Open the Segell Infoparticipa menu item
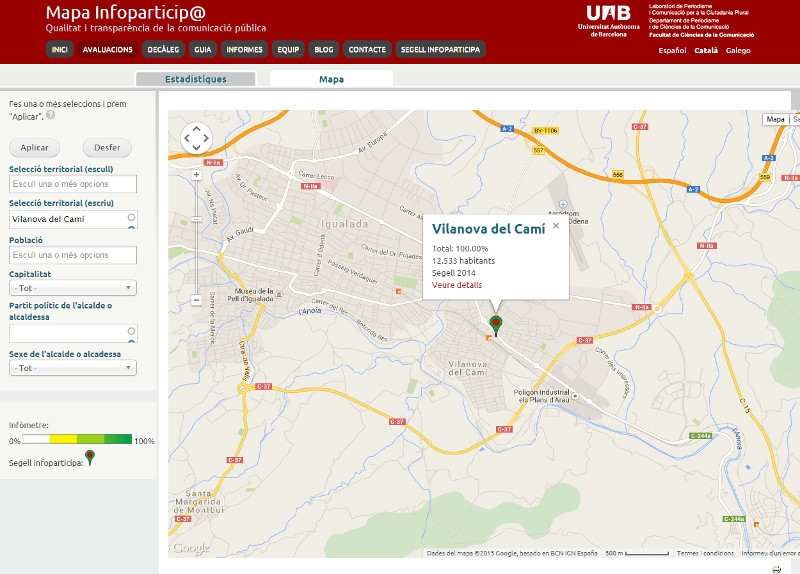This screenshot has height=574, width=800. [439, 49]
